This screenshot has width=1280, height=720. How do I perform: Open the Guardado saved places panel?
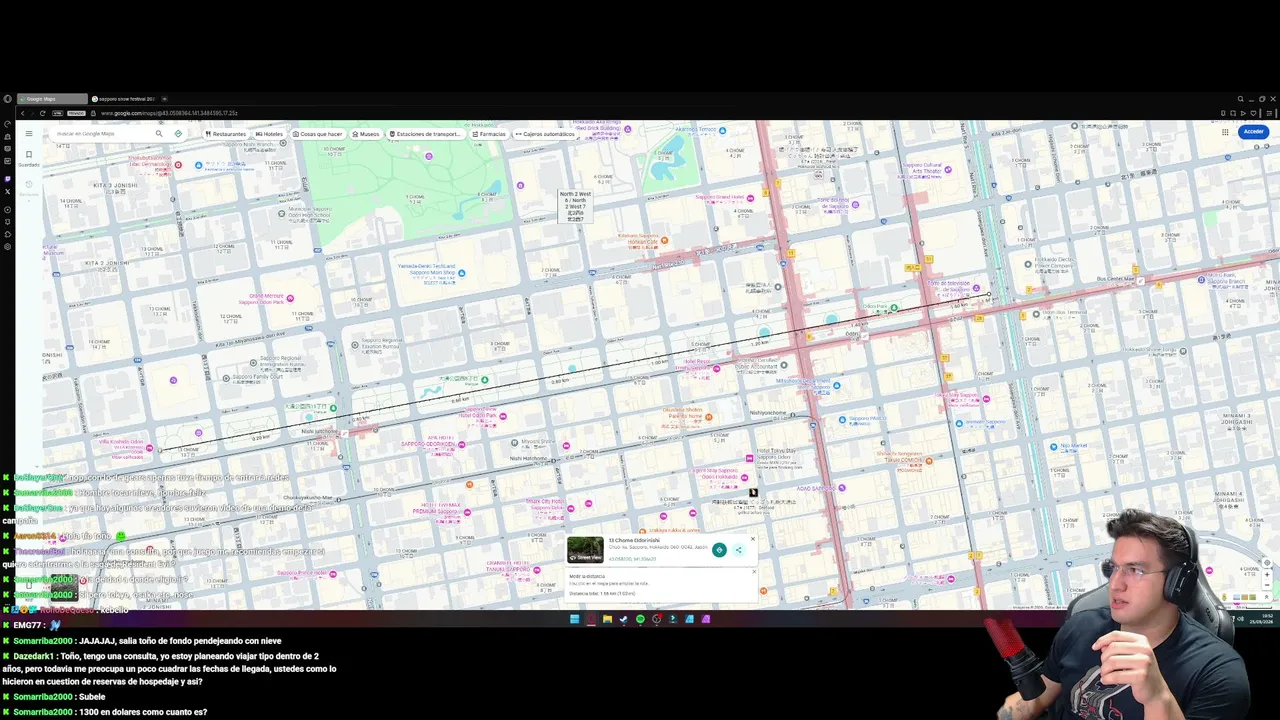29,158
